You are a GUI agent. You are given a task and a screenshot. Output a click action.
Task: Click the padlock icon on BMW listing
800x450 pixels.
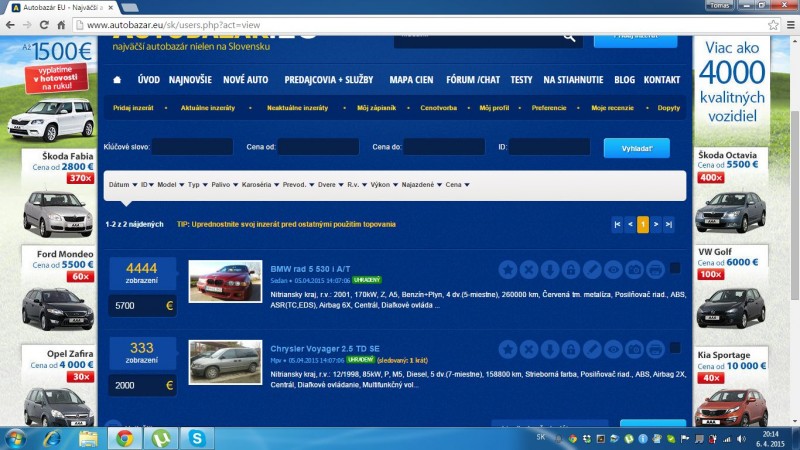[x=571, y=269]
